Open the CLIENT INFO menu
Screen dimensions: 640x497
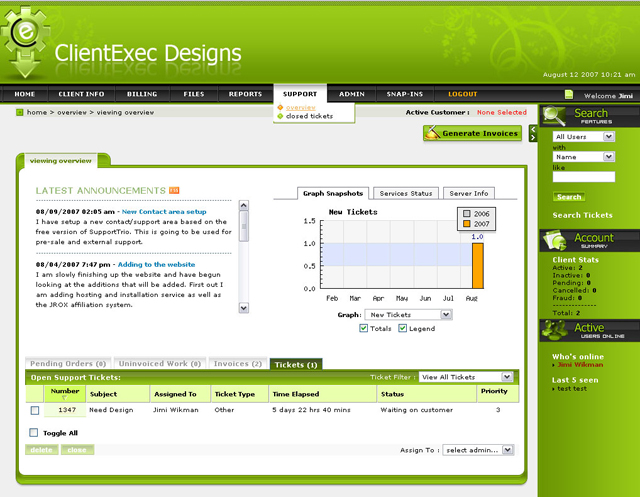[81, 94]
